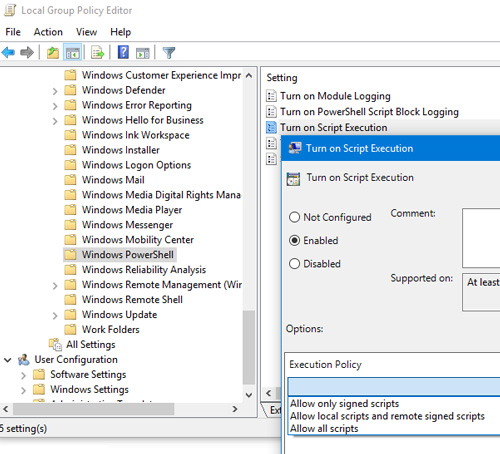Click the Turn on Script Execution list icon
500x454 pixels.
pos(271,127)
